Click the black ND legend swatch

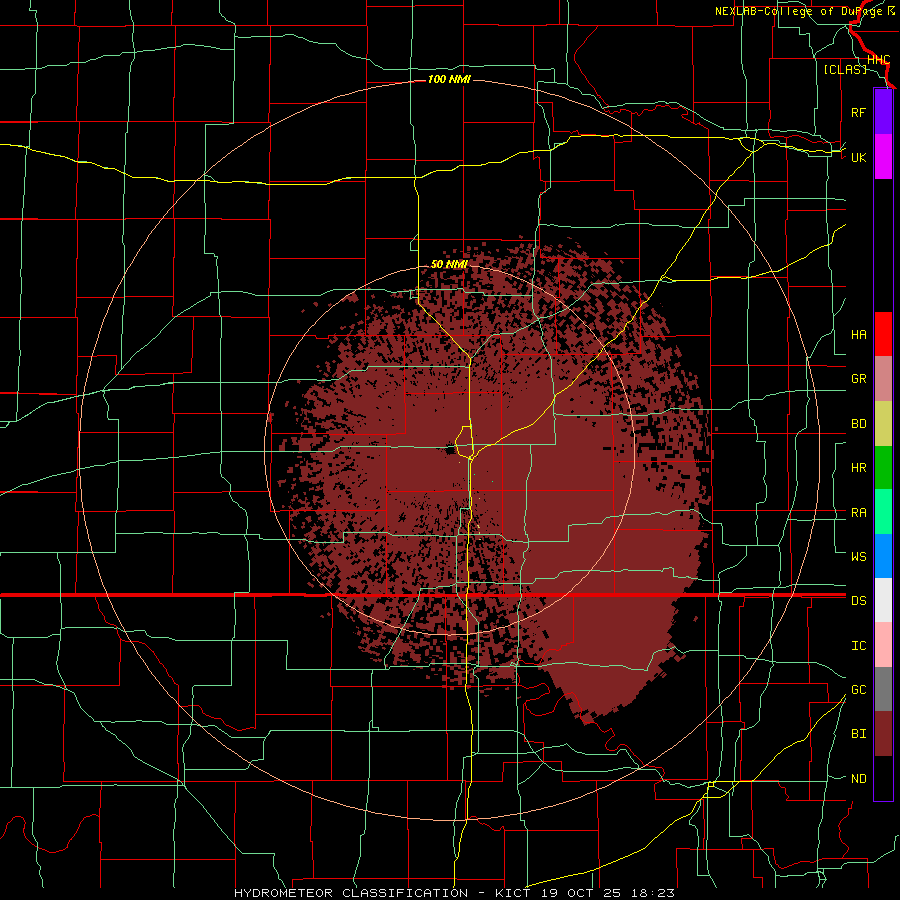pos(883,778)
